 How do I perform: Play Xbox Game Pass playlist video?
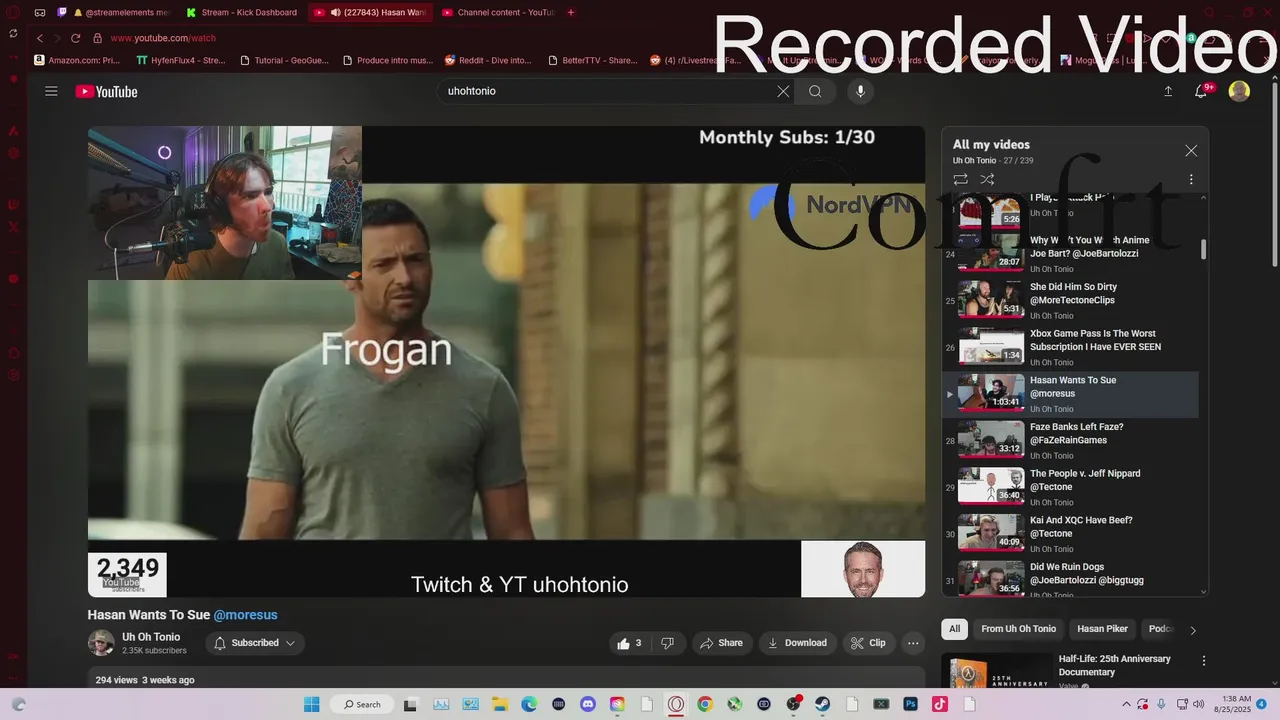tap(1071, 347)
